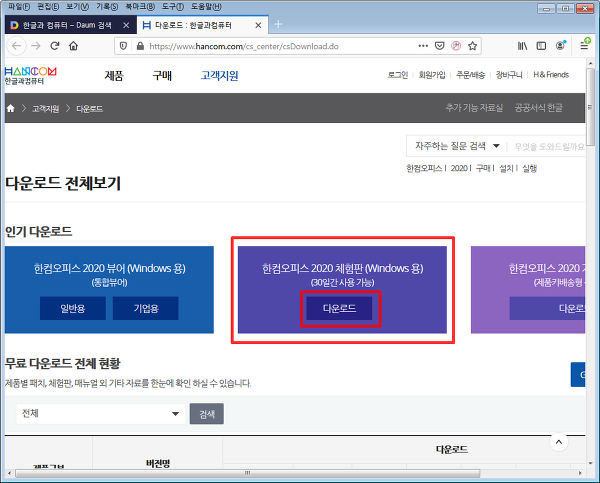
Task: Click the browser forward arrow
Action: click(x=36, y=46)
